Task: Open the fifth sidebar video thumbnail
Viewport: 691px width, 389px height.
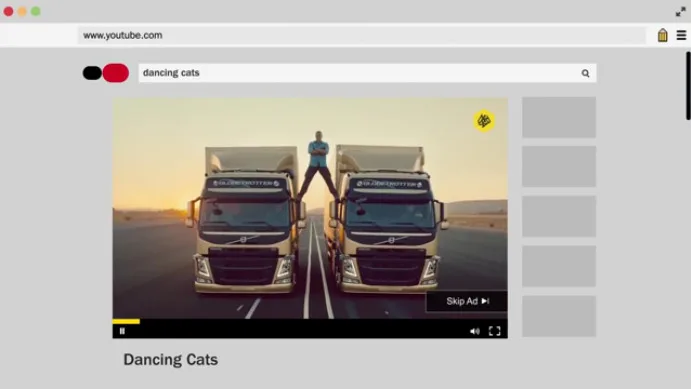Action: pos(559,316)
